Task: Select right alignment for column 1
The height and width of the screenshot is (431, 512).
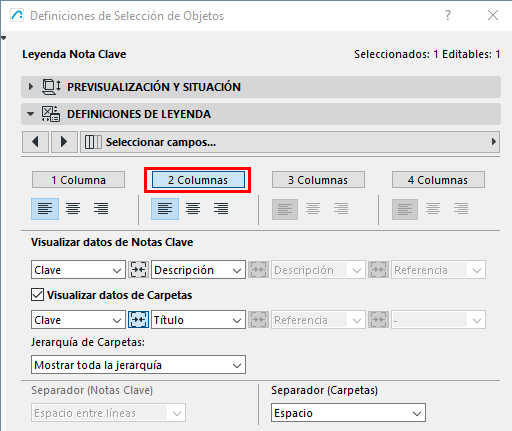Action: tap(101, 209)
